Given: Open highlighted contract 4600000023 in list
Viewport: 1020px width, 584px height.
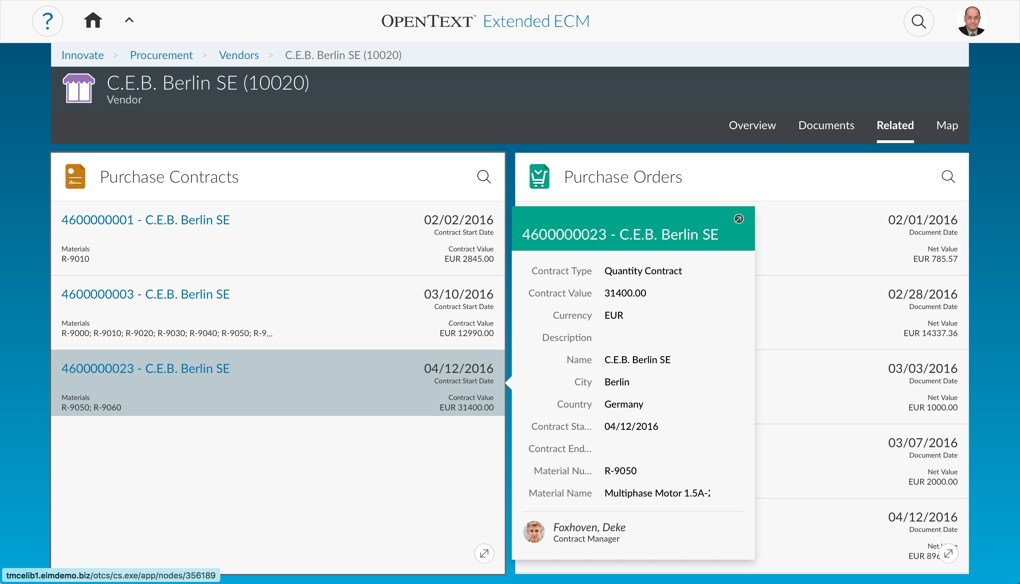Looking at the screenshot, I should pyautogui.click(x=146, y=368).
